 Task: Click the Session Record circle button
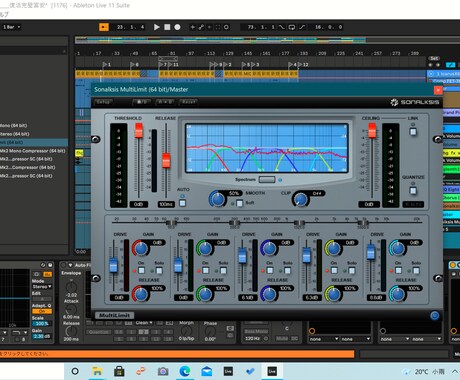tap(226, 27)
